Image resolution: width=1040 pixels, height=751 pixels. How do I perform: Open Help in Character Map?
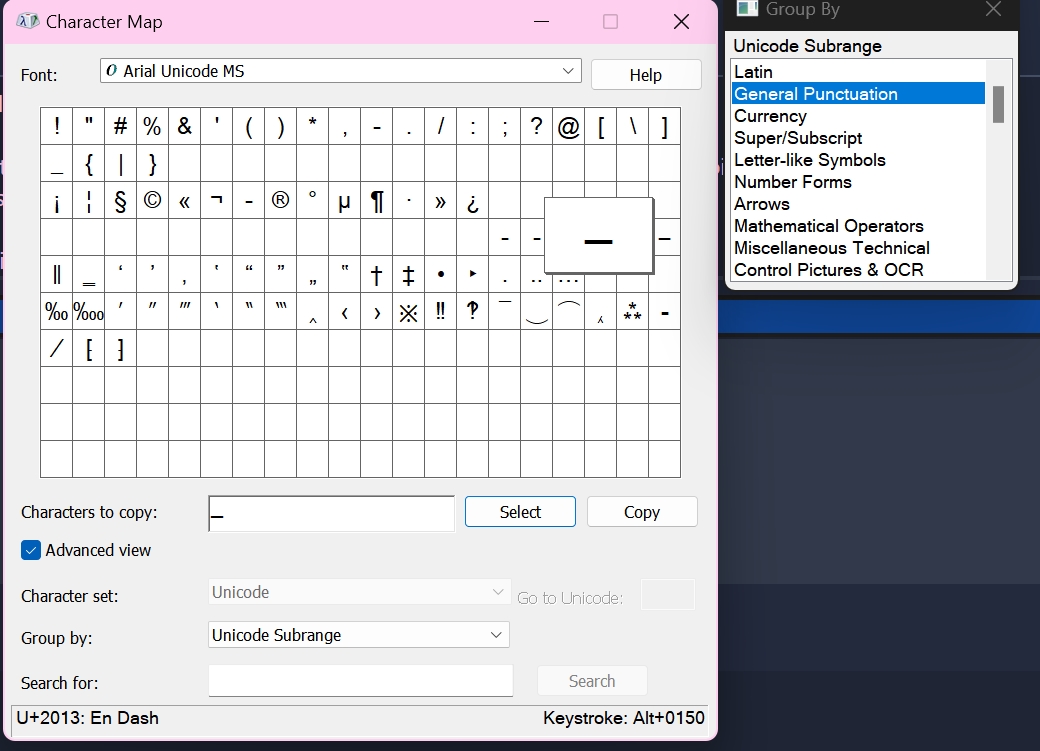coord(645,75)
